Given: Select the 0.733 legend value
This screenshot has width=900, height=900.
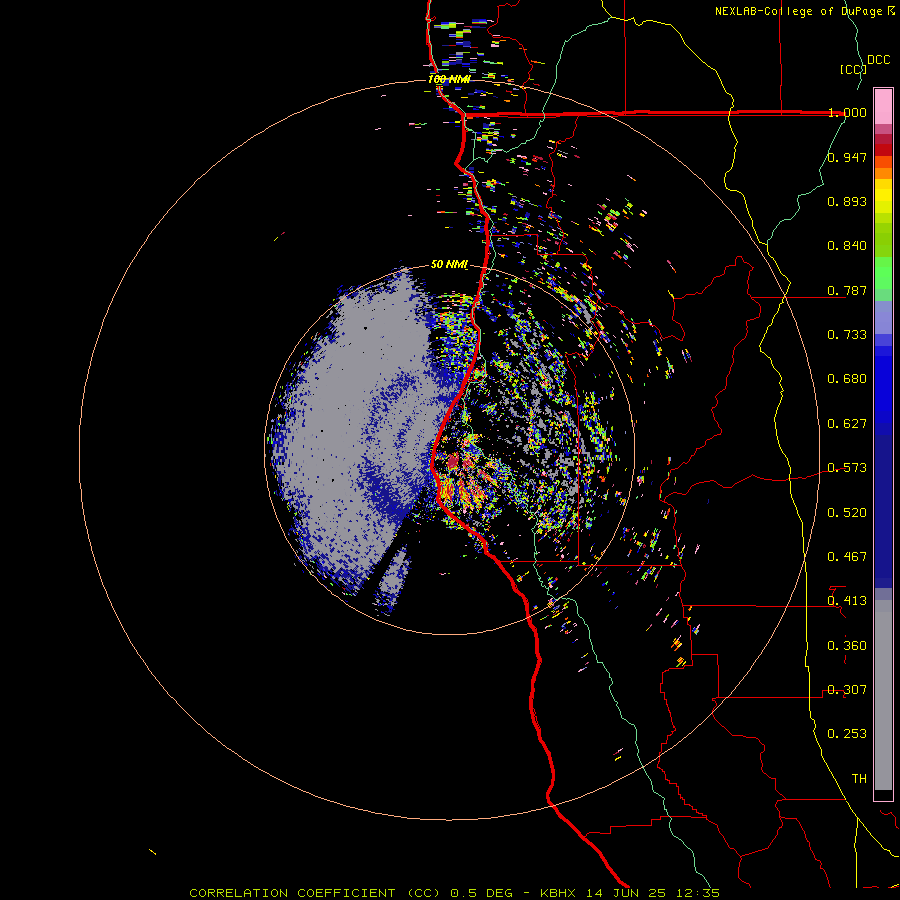Looking at the screenshot, I should coord(847,335).
